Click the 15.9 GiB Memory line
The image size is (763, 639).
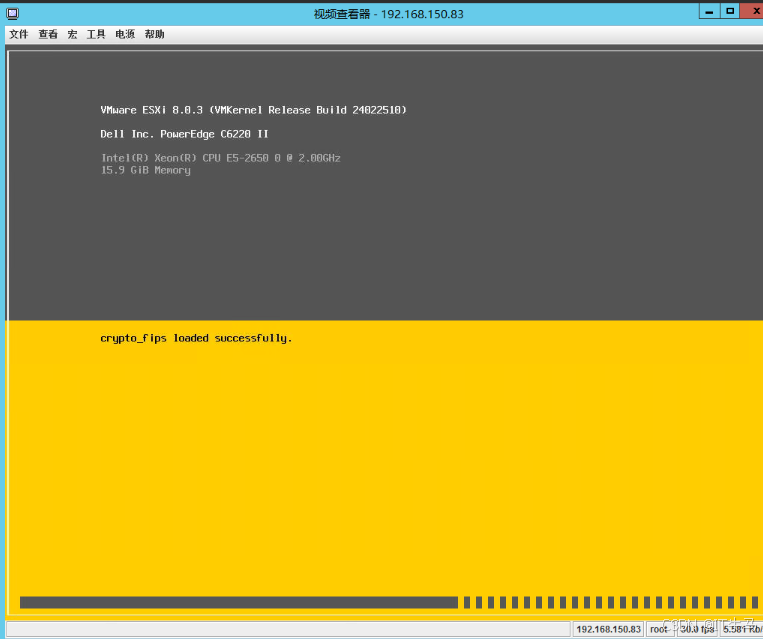point(145,170)
